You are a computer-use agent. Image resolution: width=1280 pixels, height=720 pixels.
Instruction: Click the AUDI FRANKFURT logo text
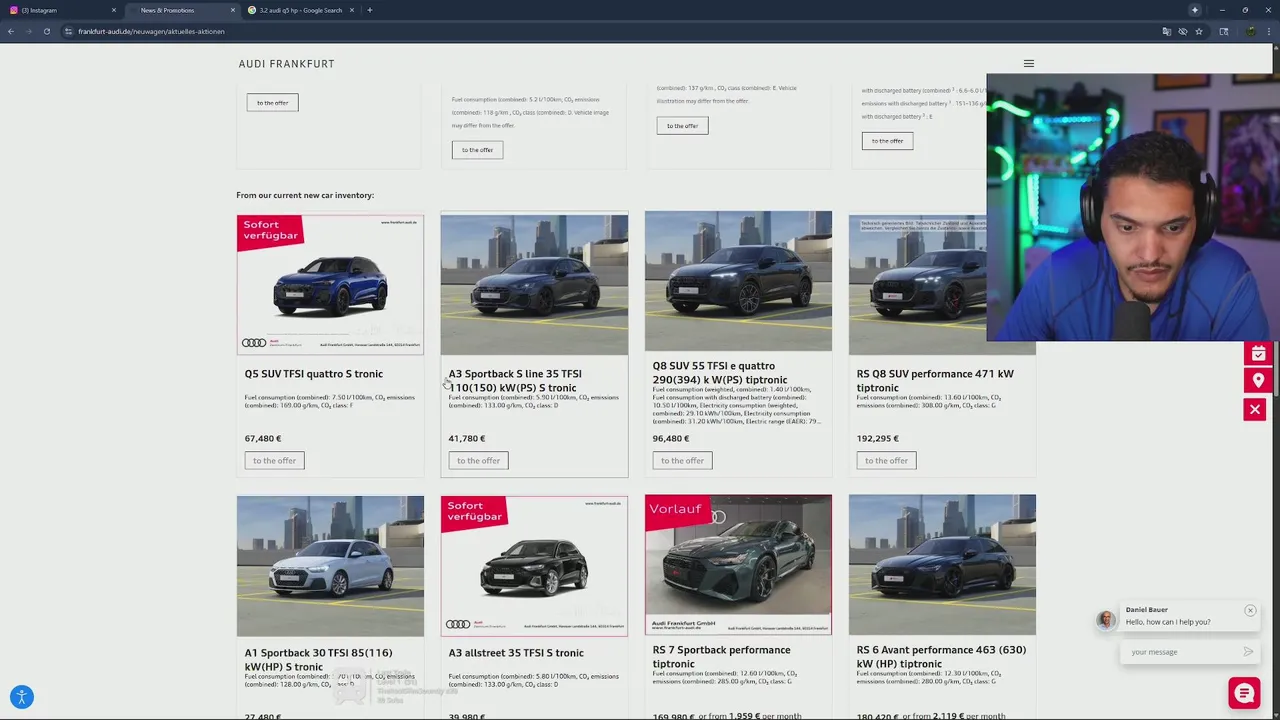tap(286, 64)
